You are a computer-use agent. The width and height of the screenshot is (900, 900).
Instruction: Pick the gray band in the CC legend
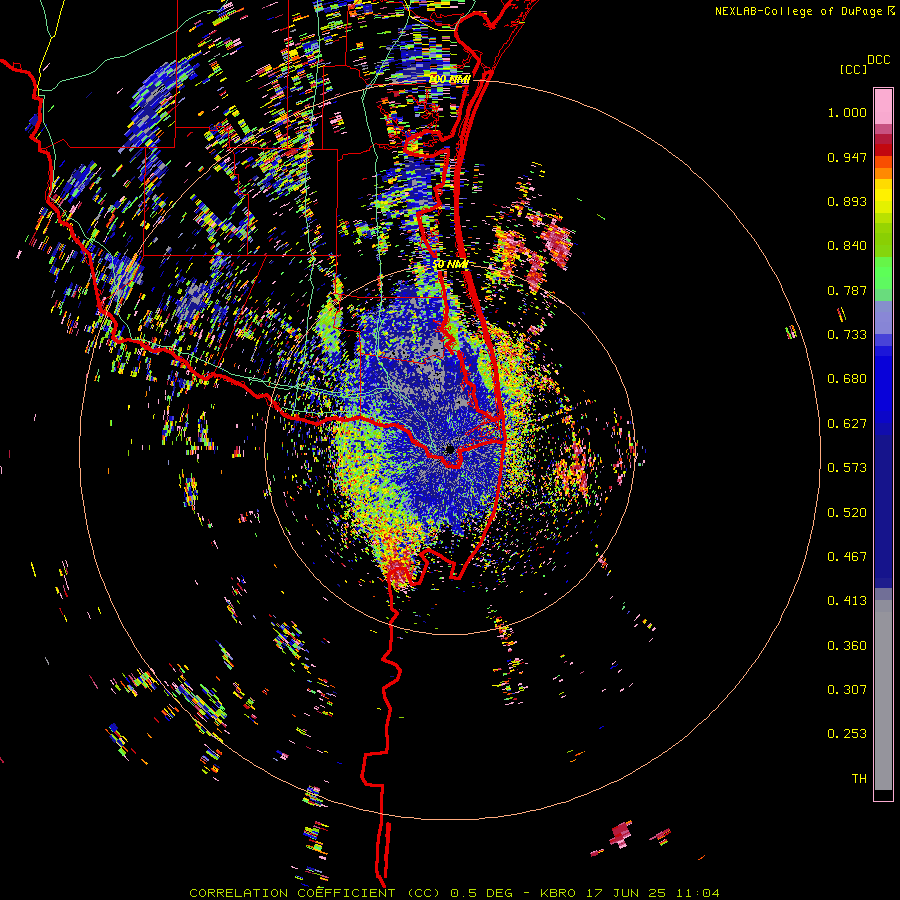click(x=883, y=695)
